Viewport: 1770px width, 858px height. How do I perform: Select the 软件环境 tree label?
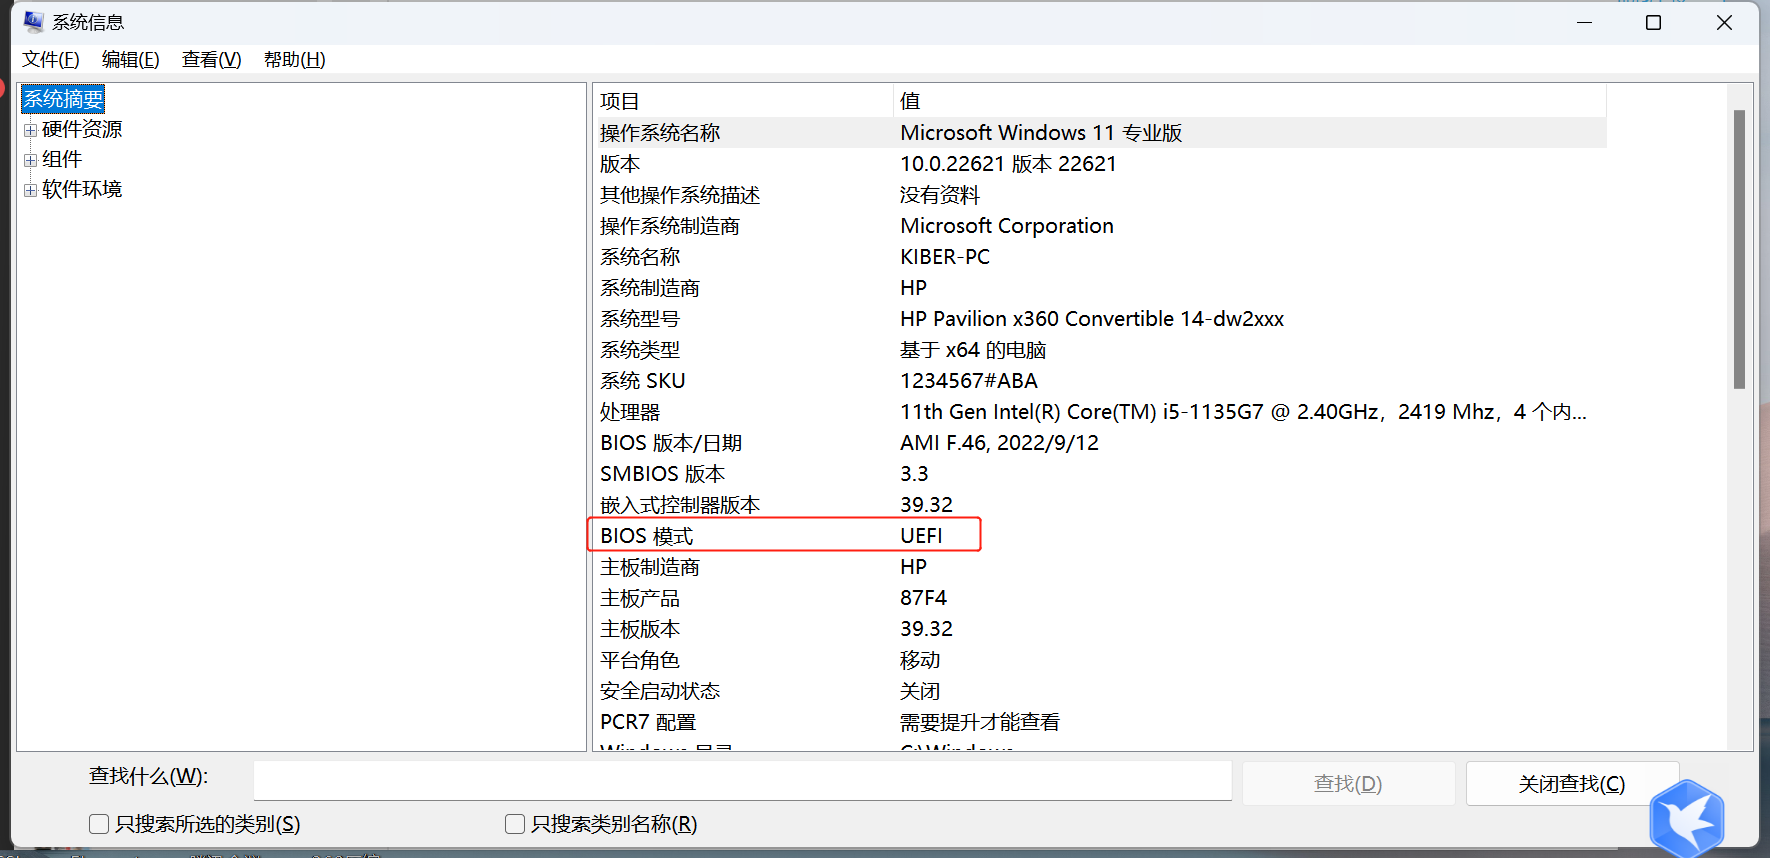(82, 189)
